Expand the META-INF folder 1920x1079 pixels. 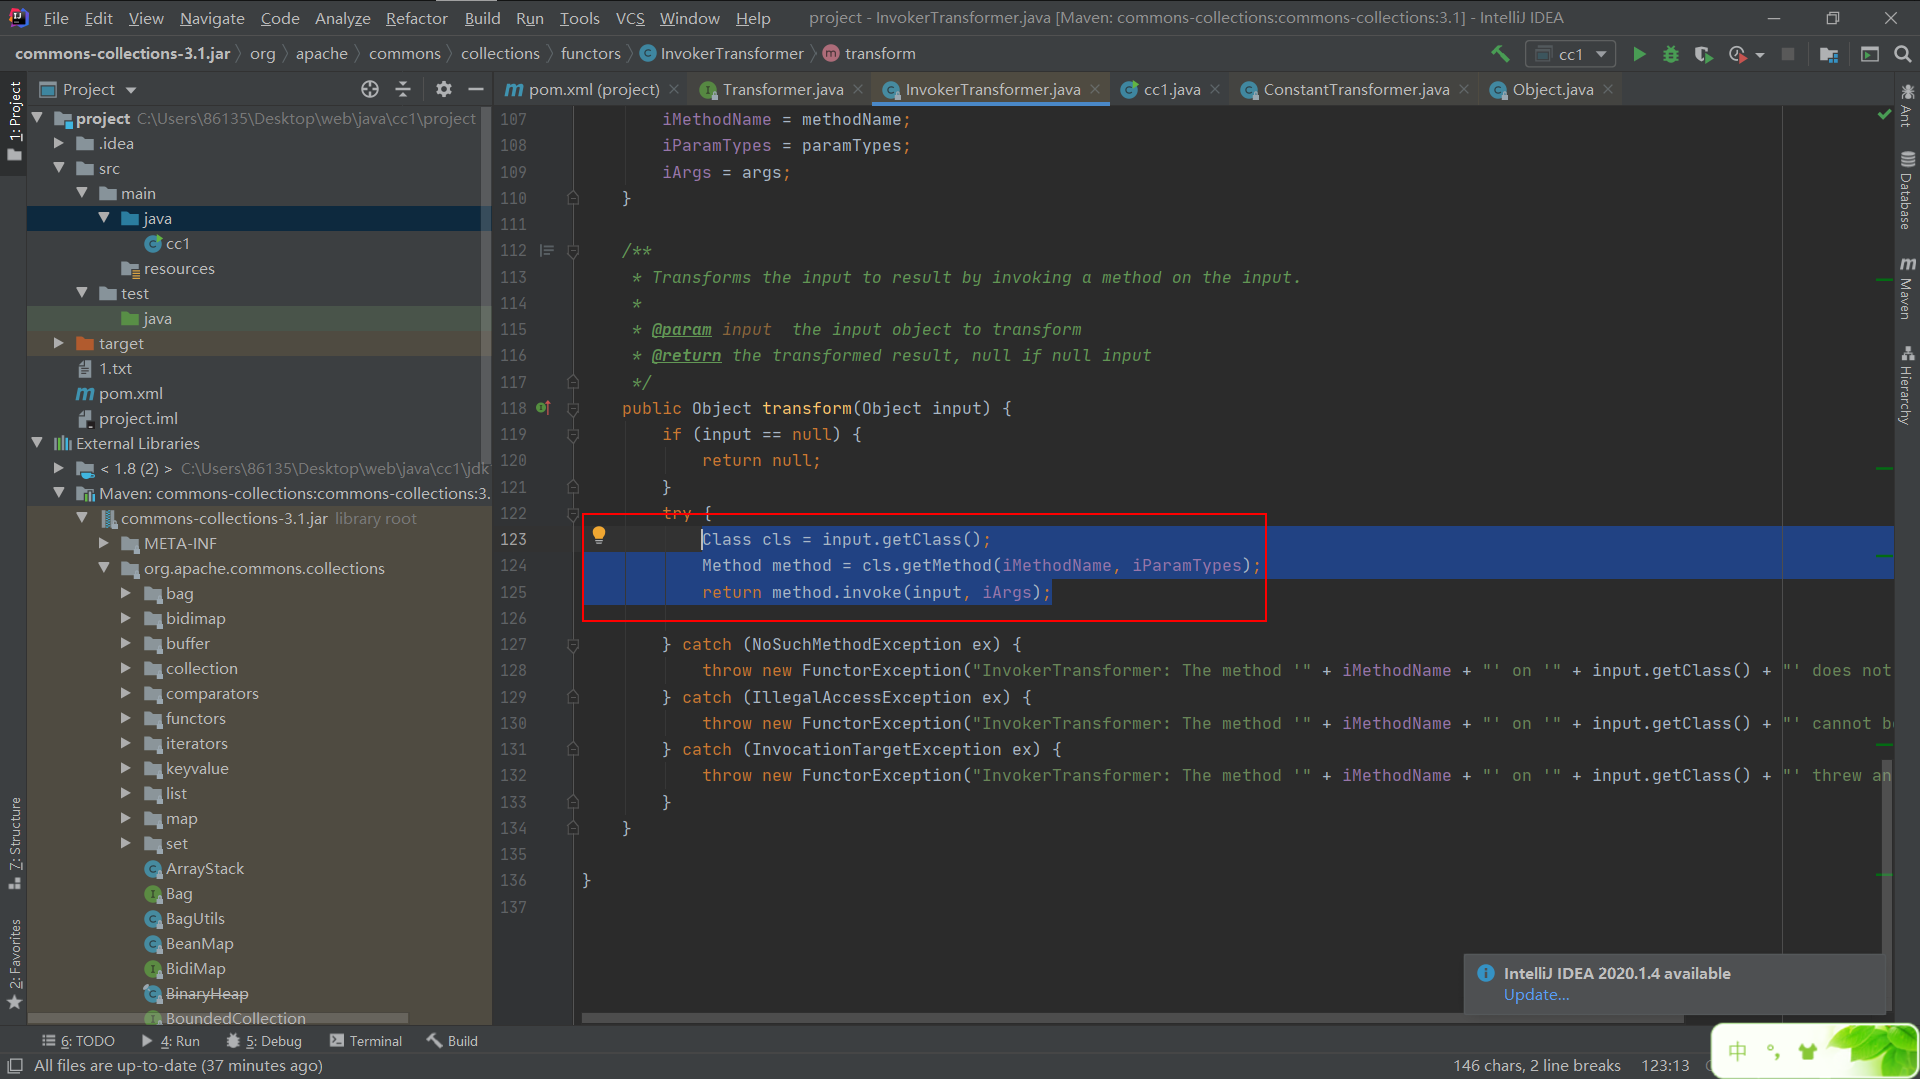tap(104, 543)
